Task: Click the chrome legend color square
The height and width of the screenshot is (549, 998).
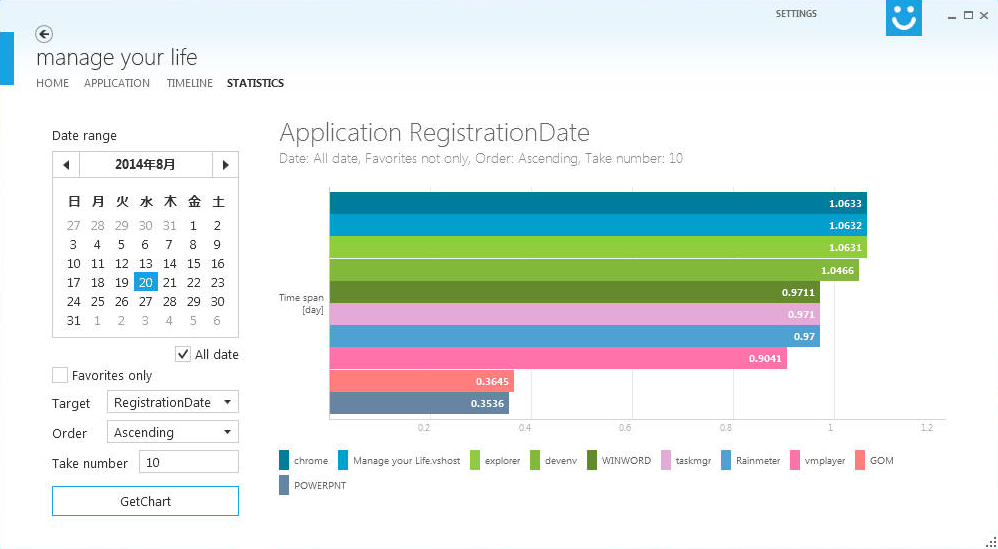Action: tap(285, 461)
